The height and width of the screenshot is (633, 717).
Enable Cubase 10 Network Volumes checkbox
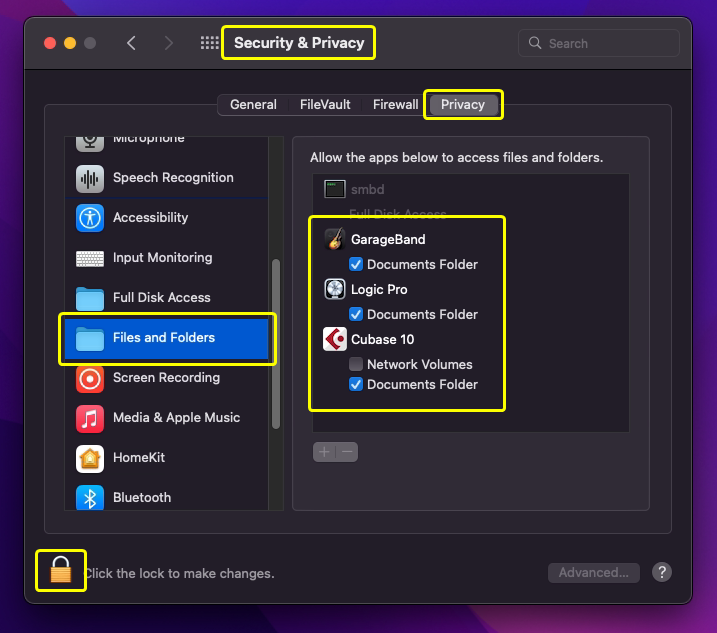tap(356, 365)
